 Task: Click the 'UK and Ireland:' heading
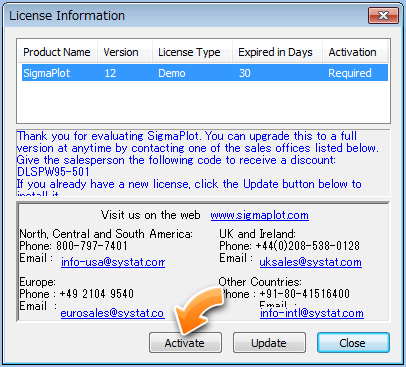pyautogui.click(x=257, y=234)
